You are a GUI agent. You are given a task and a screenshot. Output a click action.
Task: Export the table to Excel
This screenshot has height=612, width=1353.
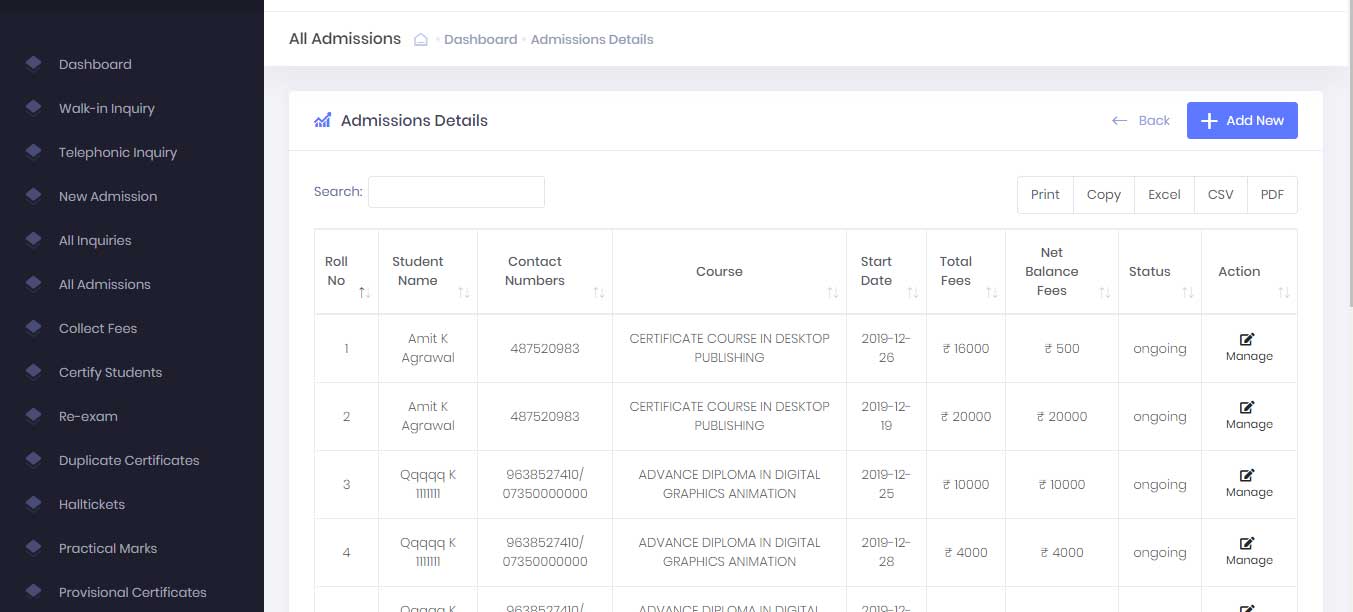point(1164,195)
